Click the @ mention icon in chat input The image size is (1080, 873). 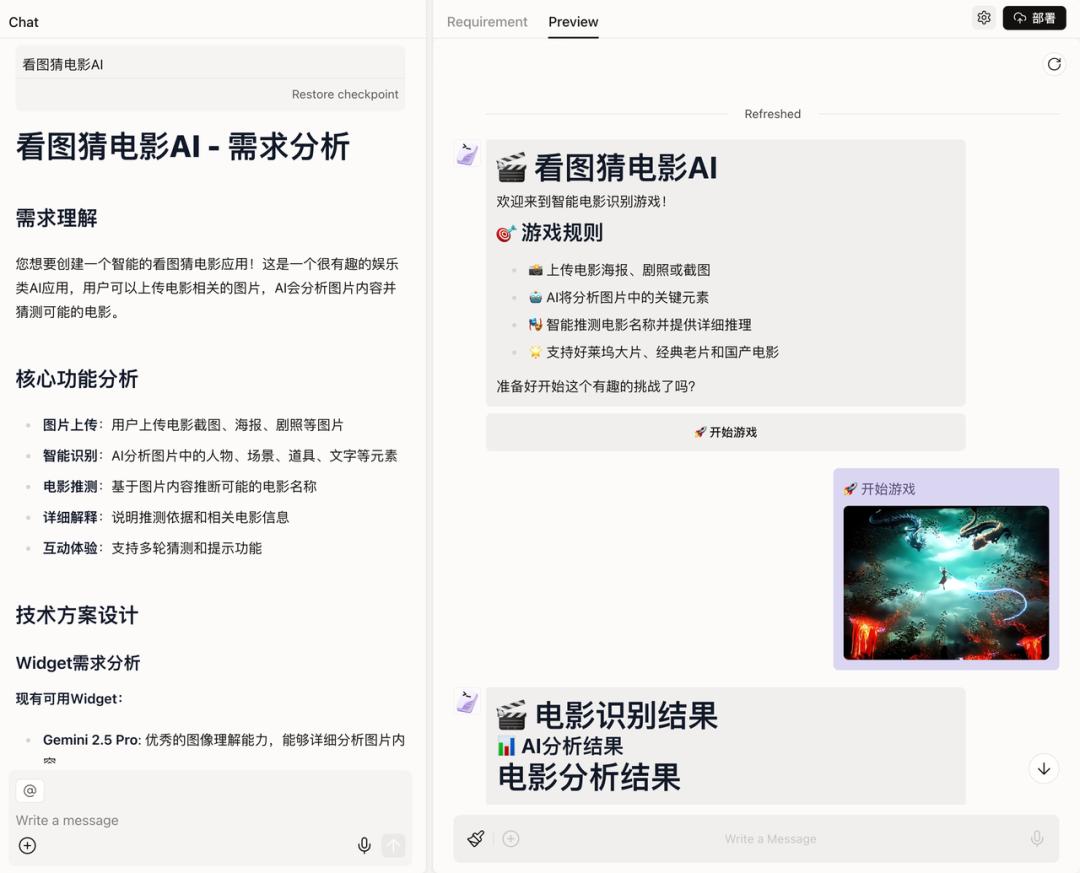[x=30, y=790]
